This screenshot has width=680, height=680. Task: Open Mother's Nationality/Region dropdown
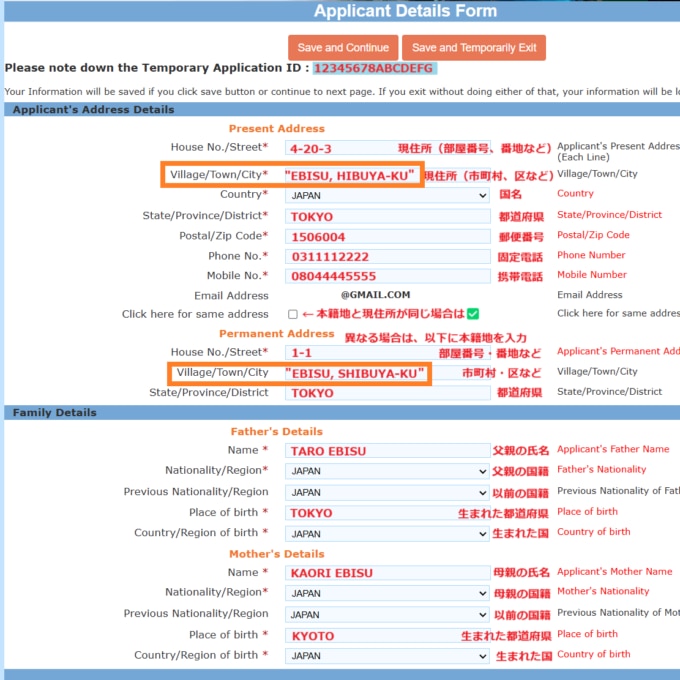387,593
